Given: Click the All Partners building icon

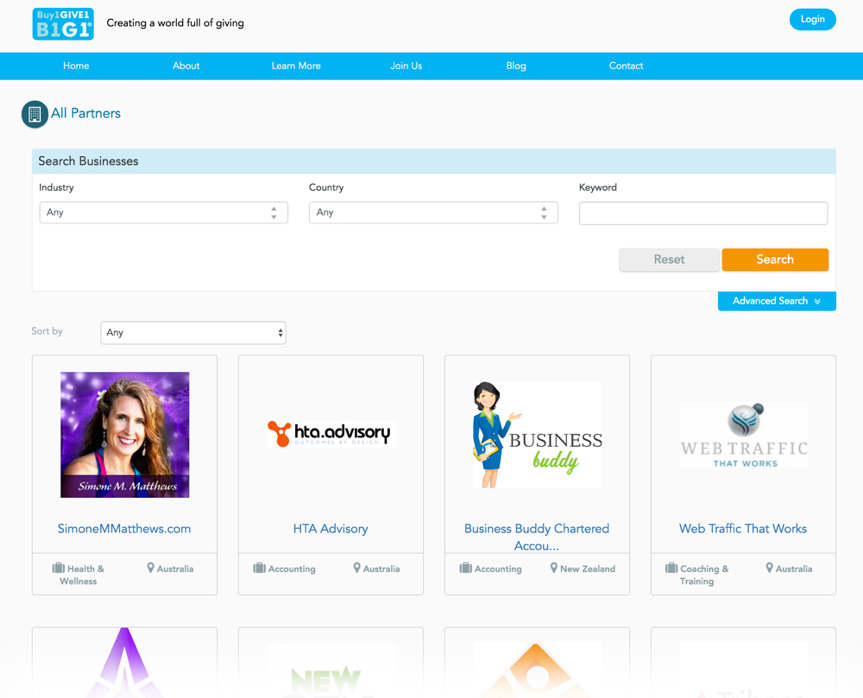Looking at the screenshot, I should click(x=35, y=114).
